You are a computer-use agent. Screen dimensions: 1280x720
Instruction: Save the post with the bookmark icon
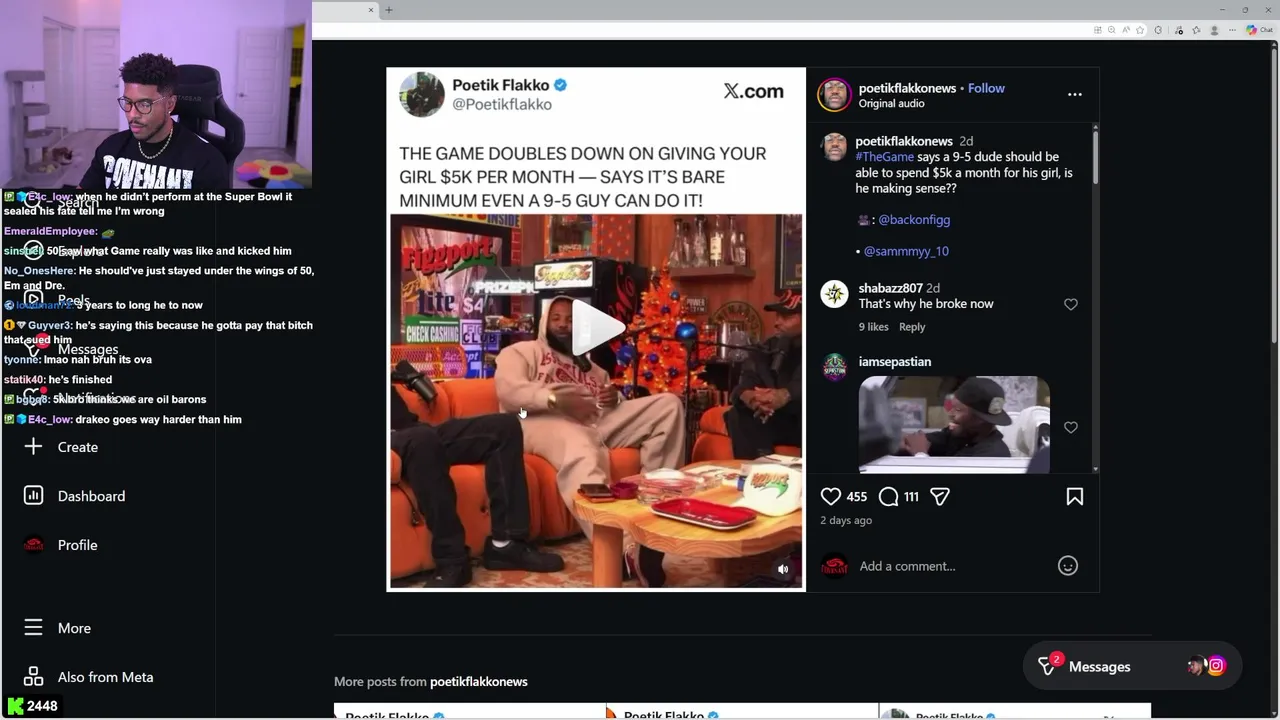(1075, 496)
